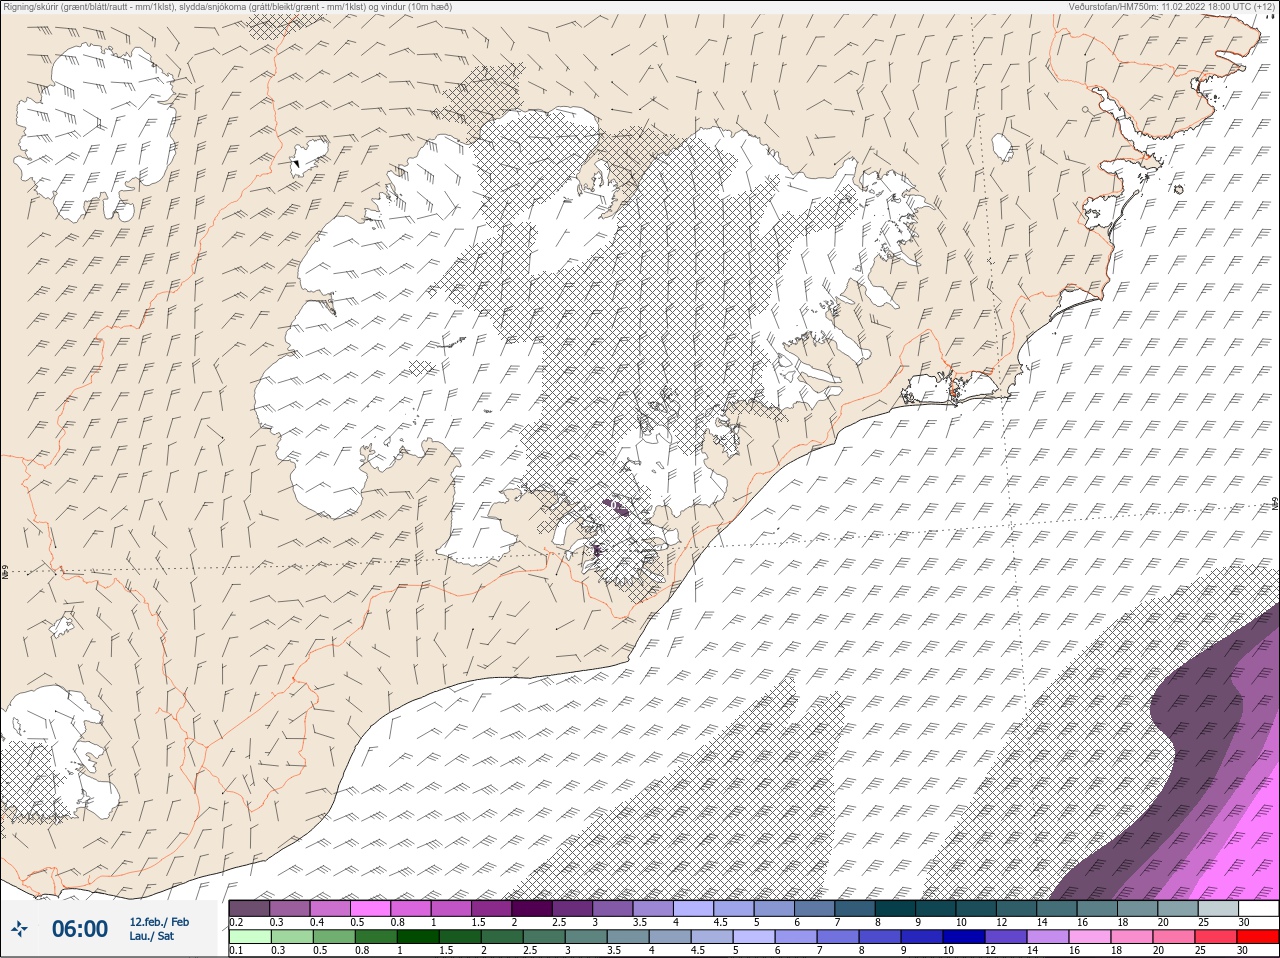
Task: Click the Veðurstofan compass logo icon
Action: tap(20, 929)
